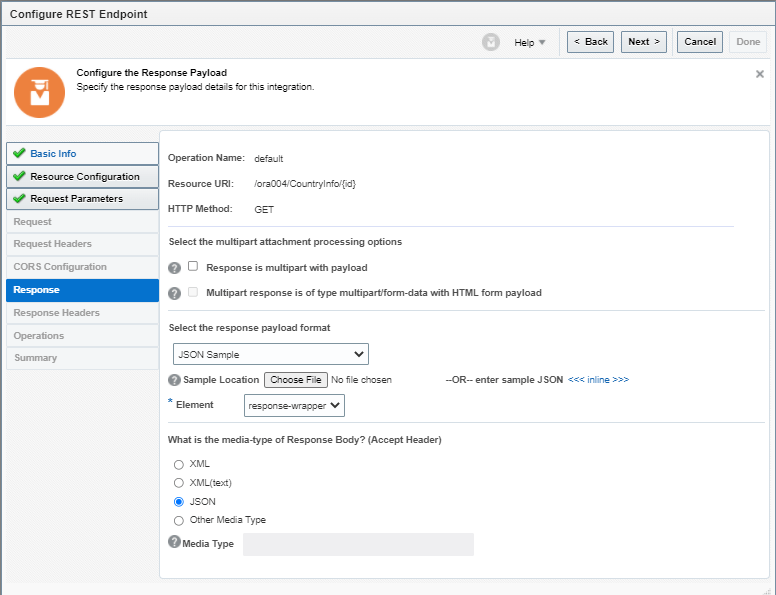Click the orange wizard graduate icon

click(39, 93)
